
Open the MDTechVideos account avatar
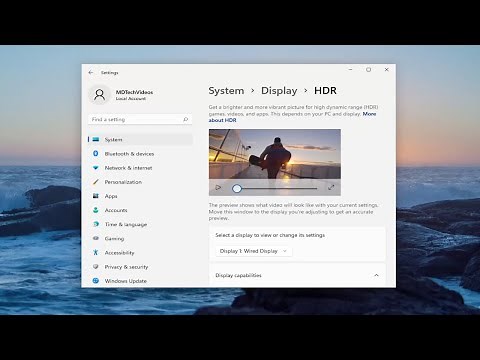point(99,95)
